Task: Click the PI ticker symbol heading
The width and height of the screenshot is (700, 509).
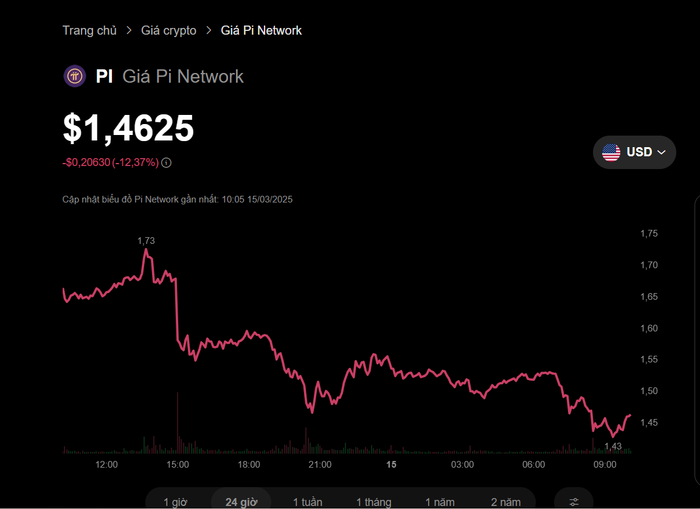Action: [x=104, y=76]
